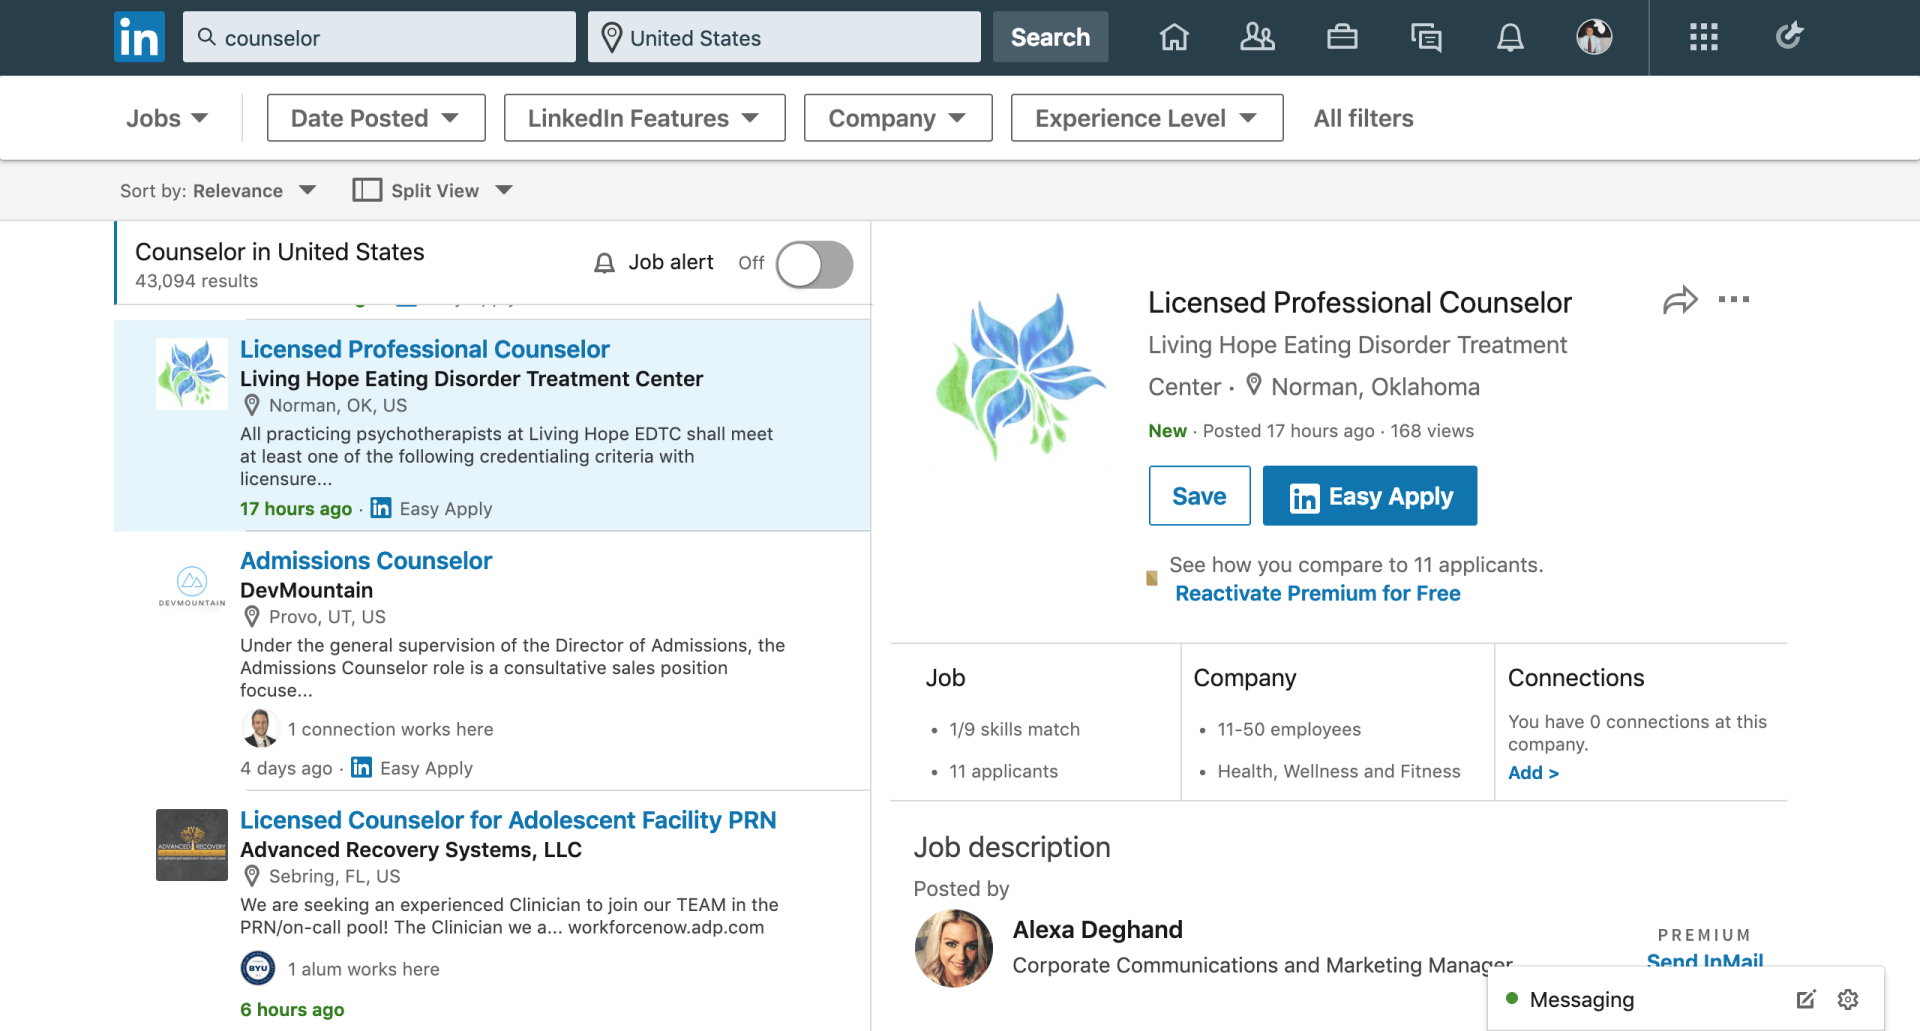Click the Split View layout icon
1920x1031 pixels.
click(367, 190)
